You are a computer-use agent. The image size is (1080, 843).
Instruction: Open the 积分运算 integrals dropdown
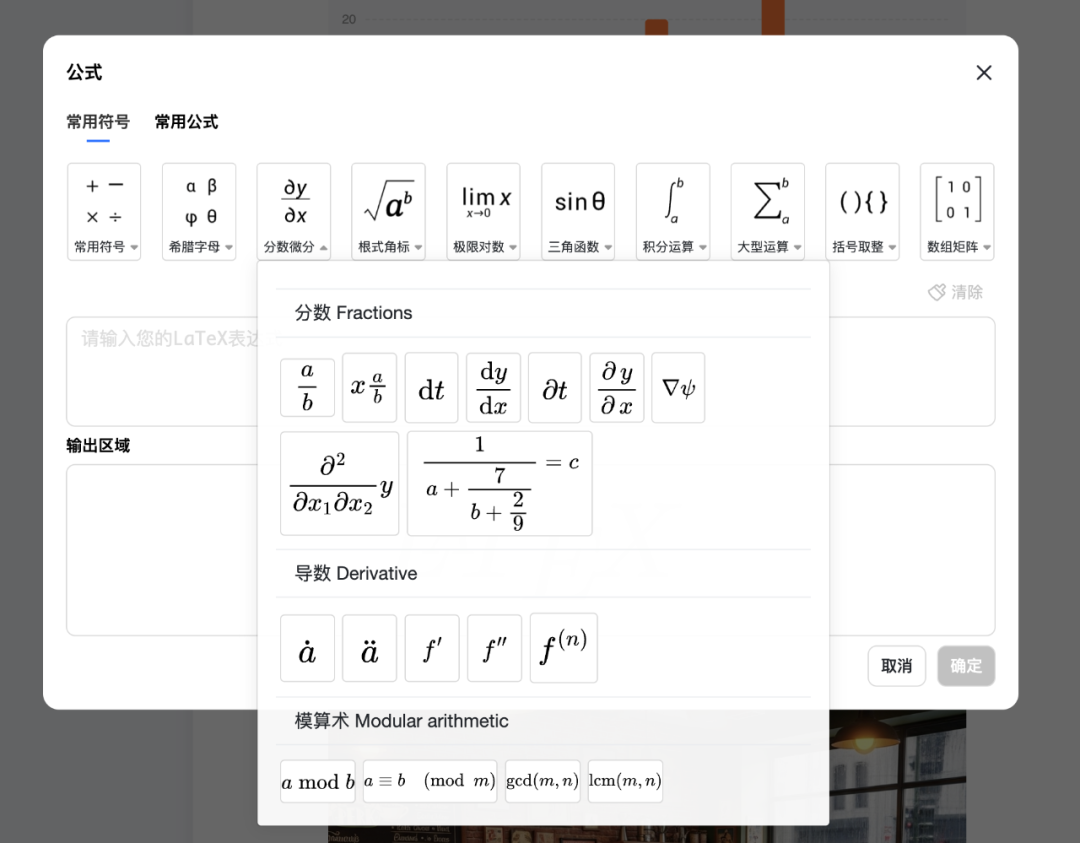(673, 211)
